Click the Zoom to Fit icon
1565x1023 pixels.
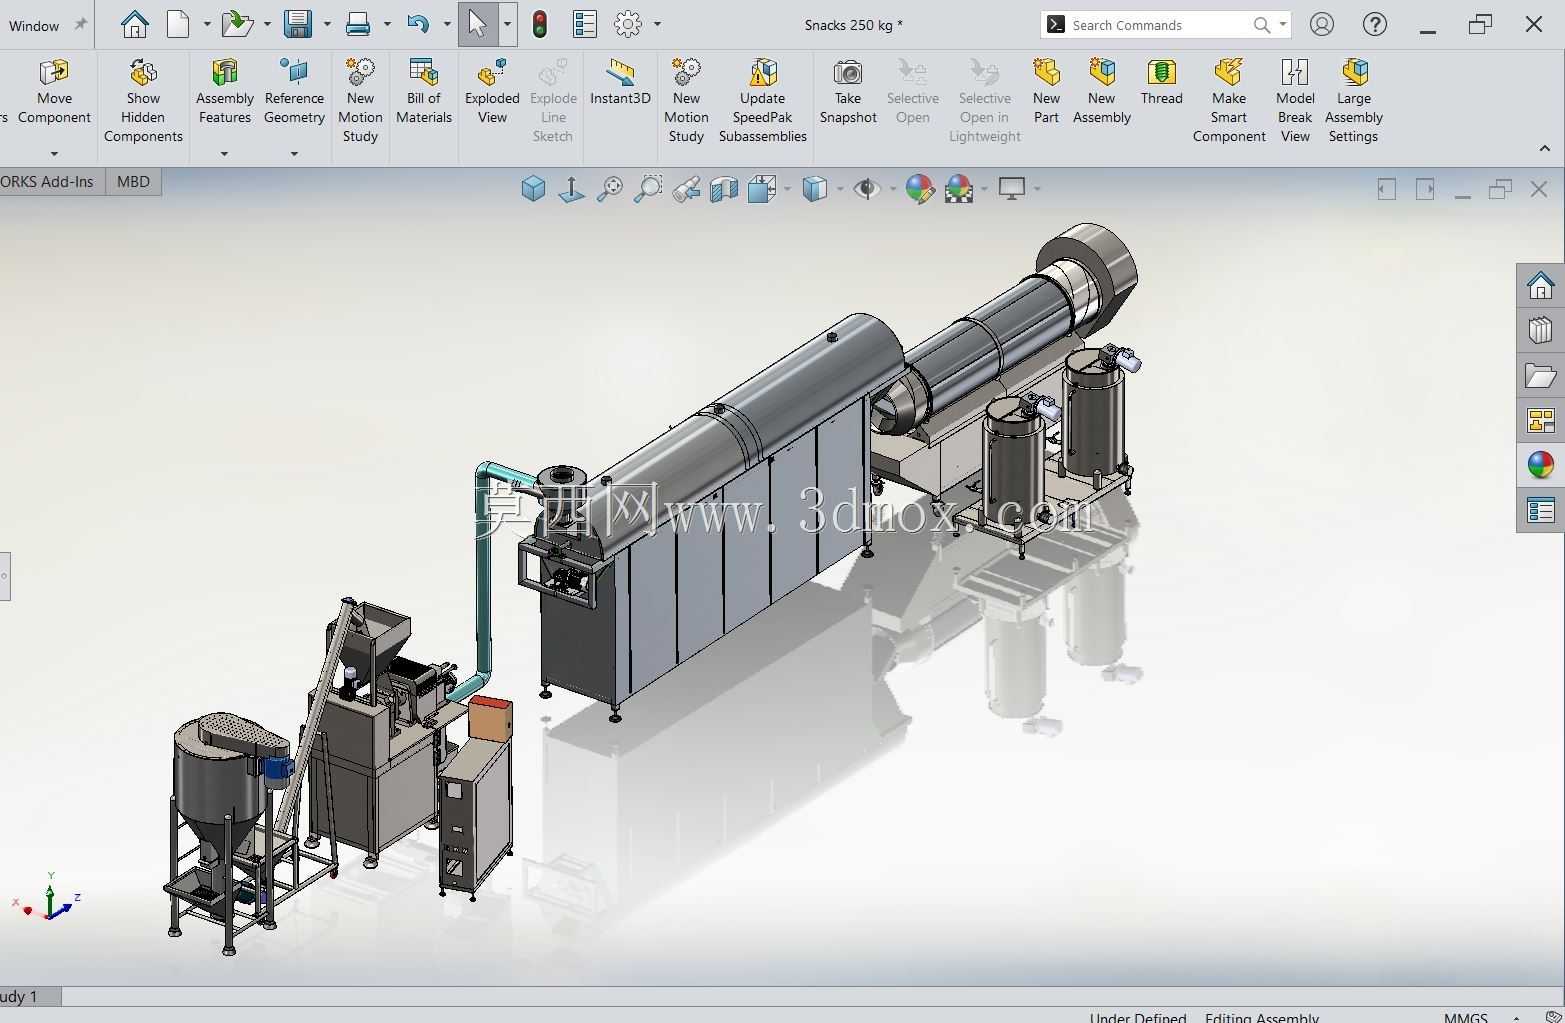pos(609,188)
